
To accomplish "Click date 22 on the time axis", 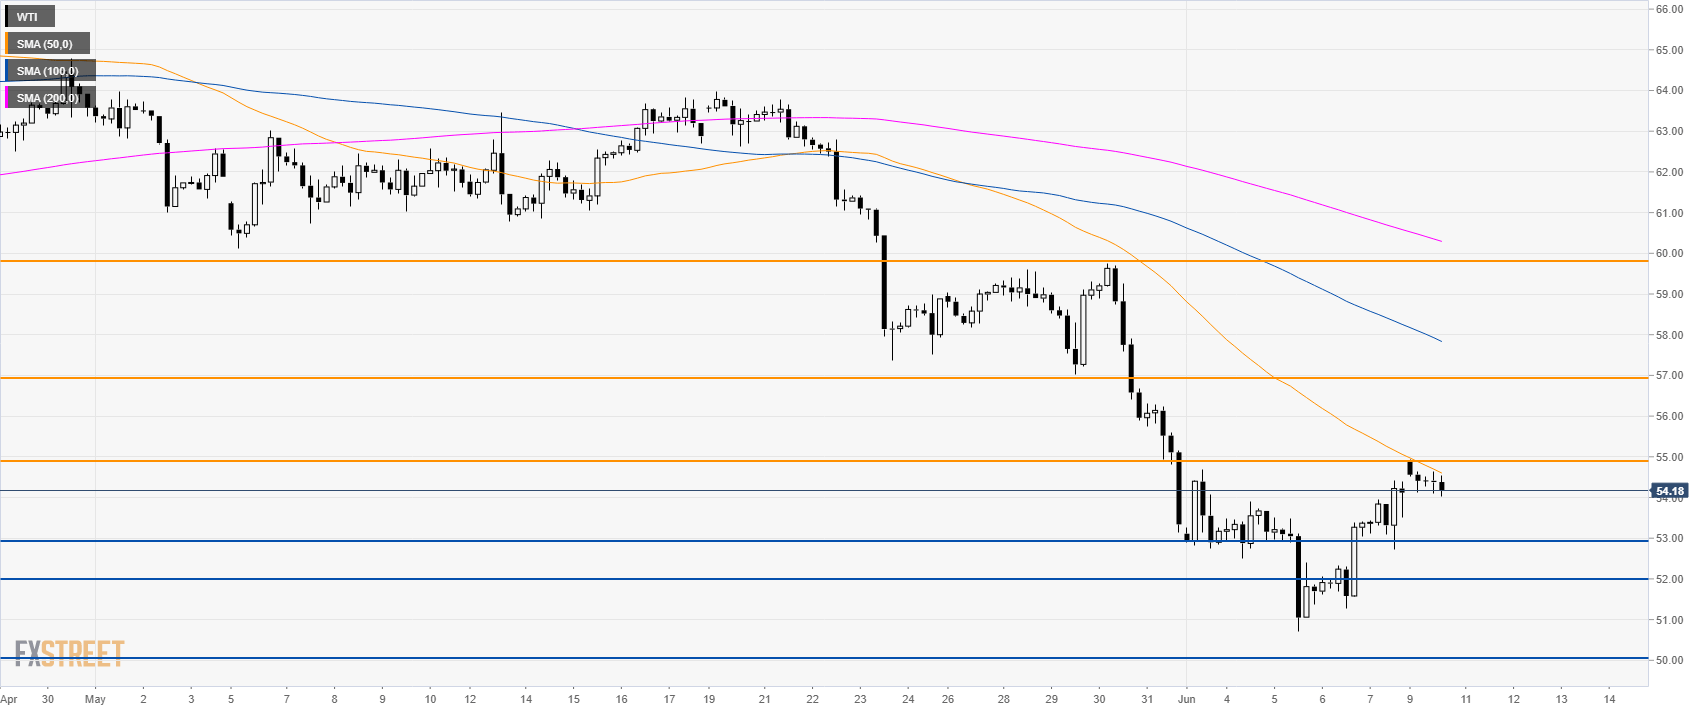I will pos(812,699).
